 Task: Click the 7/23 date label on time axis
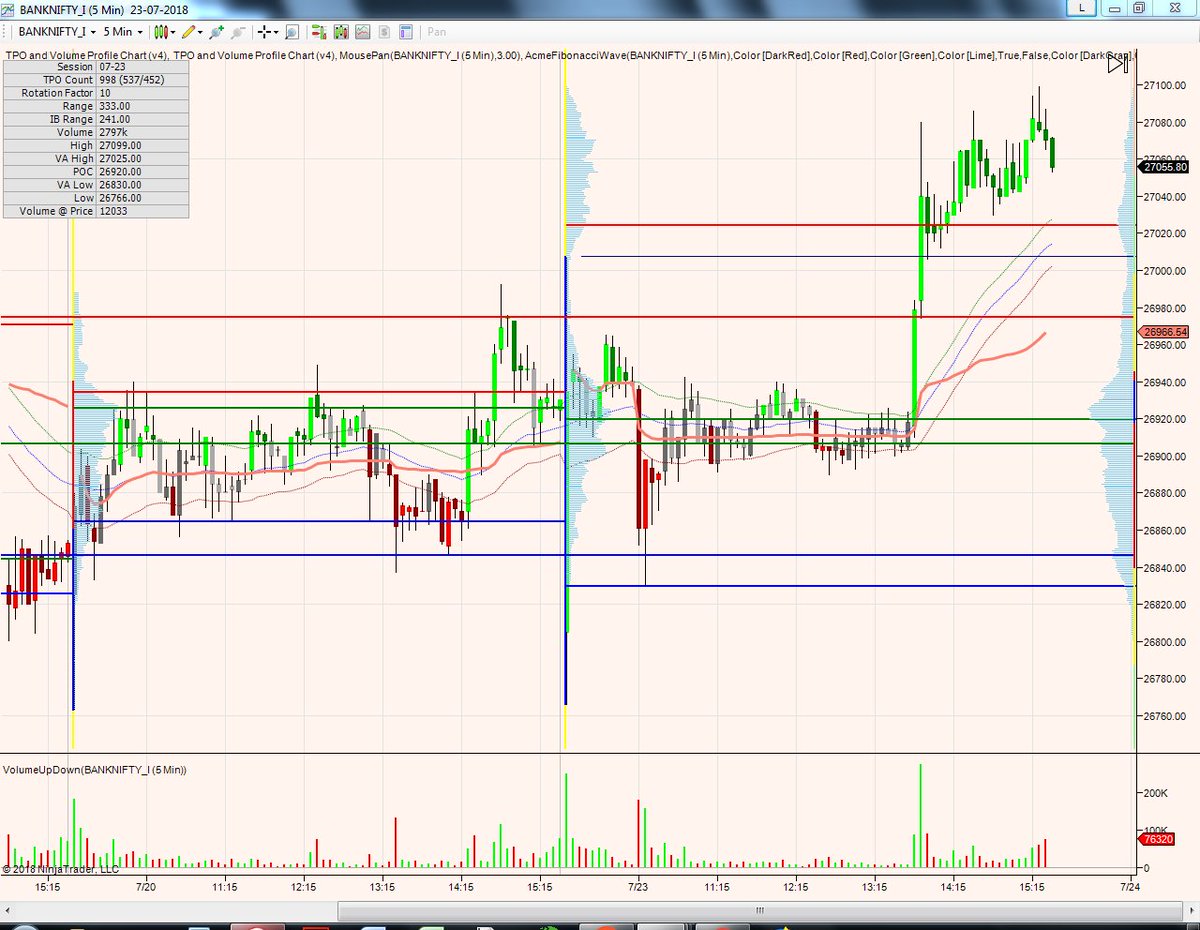[639, 886]
